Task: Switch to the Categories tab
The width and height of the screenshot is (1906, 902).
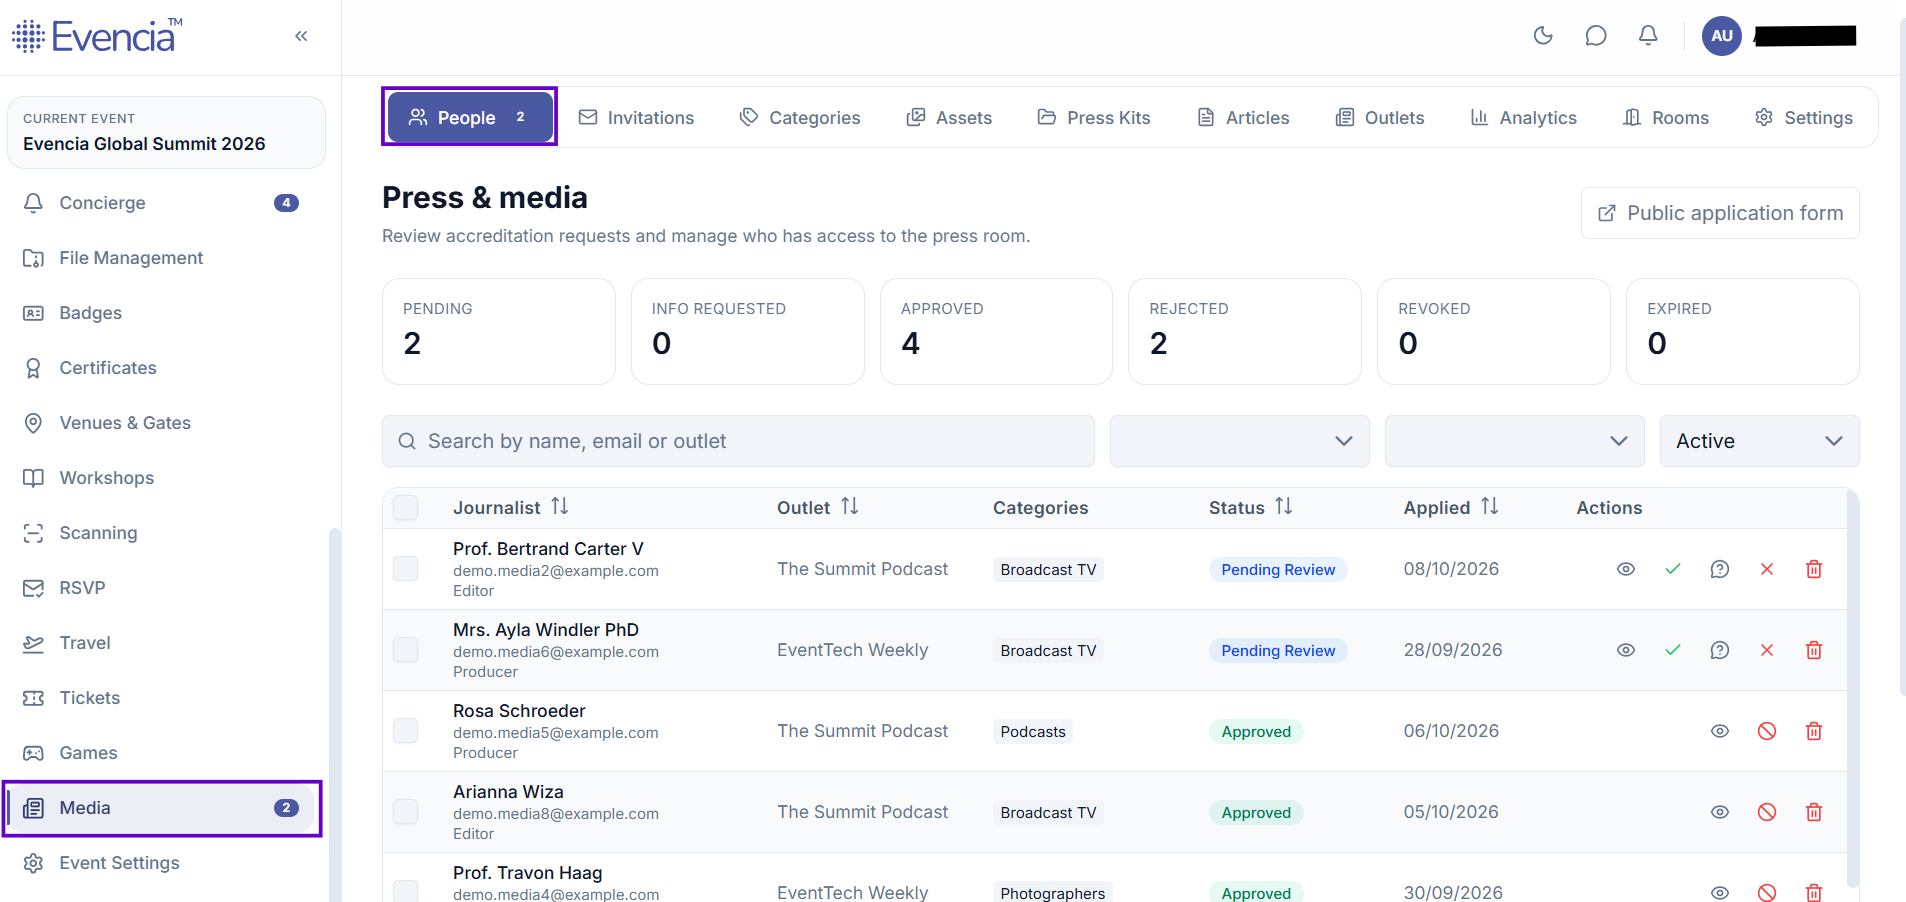Action: [800, 118]
